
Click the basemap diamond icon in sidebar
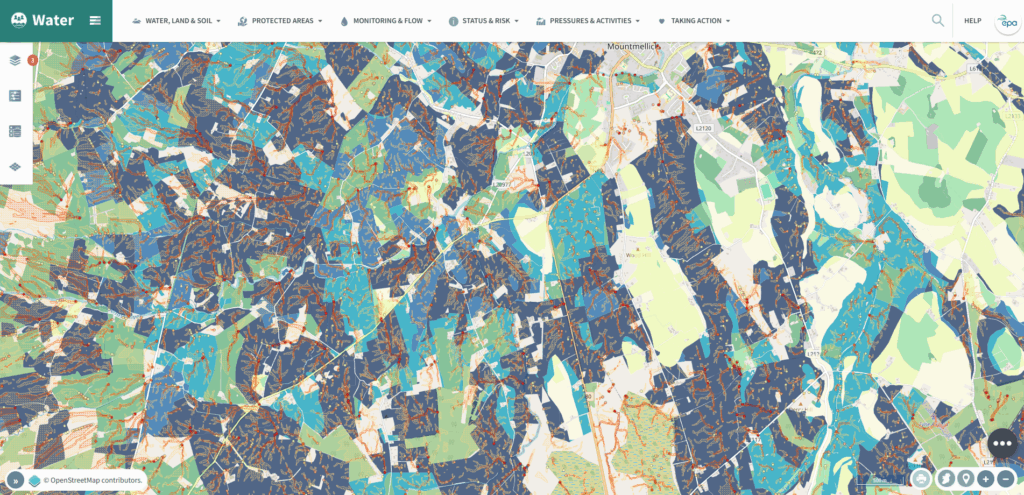click(x=15, y=166)
